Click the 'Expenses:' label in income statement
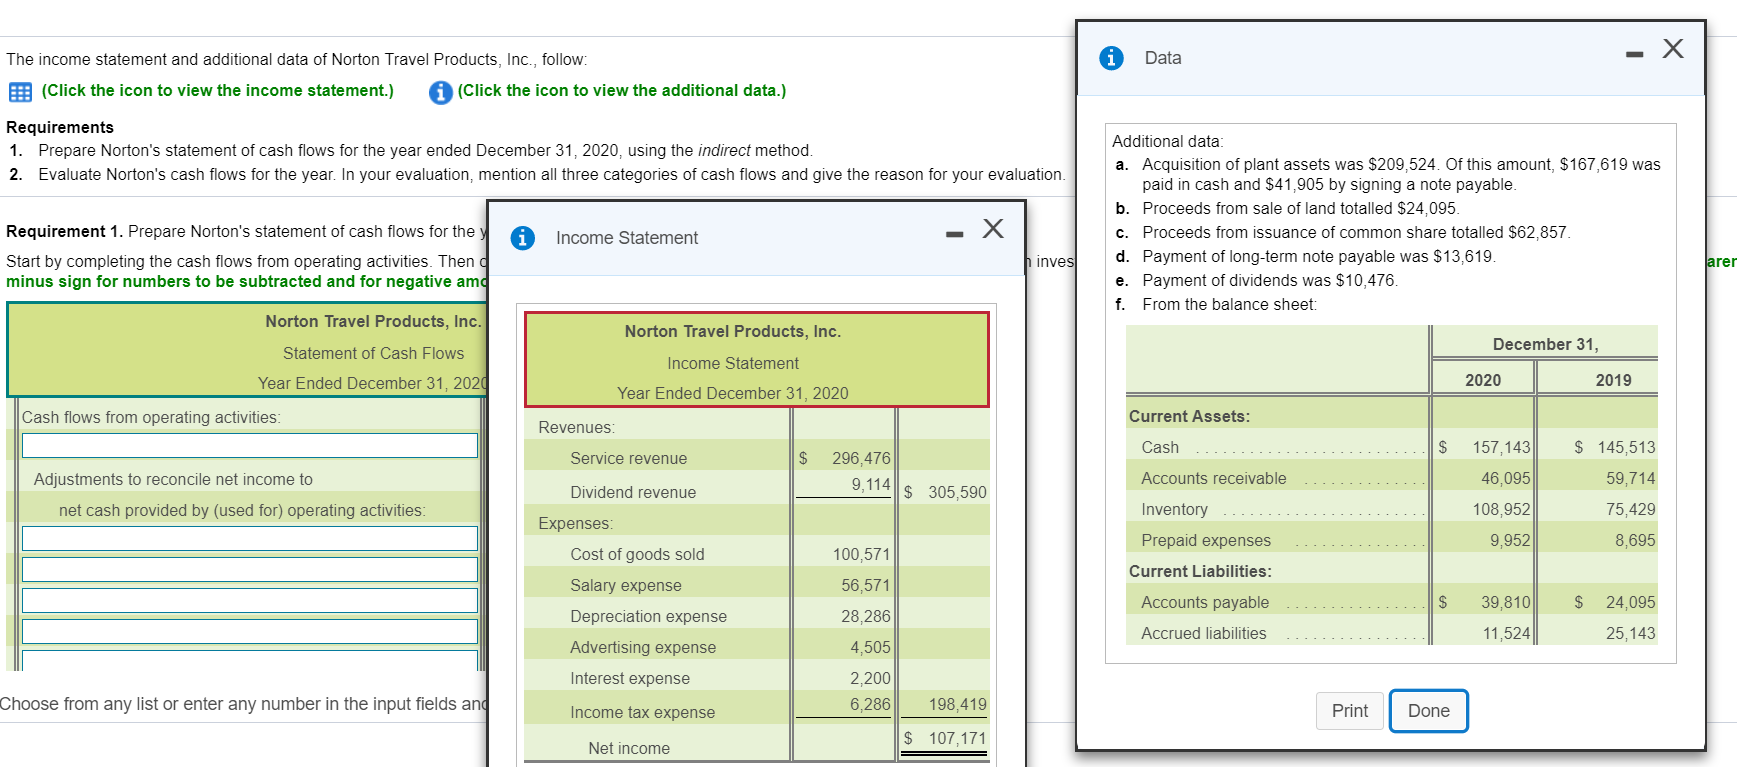Screen dimensions: 1737x767 [x=575, y=524]
